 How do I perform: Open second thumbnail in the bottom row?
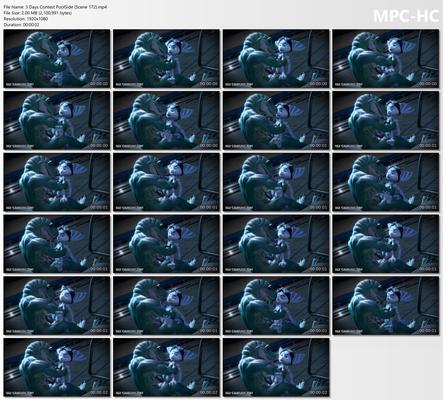pyautogui.click(x=166, y=367)
